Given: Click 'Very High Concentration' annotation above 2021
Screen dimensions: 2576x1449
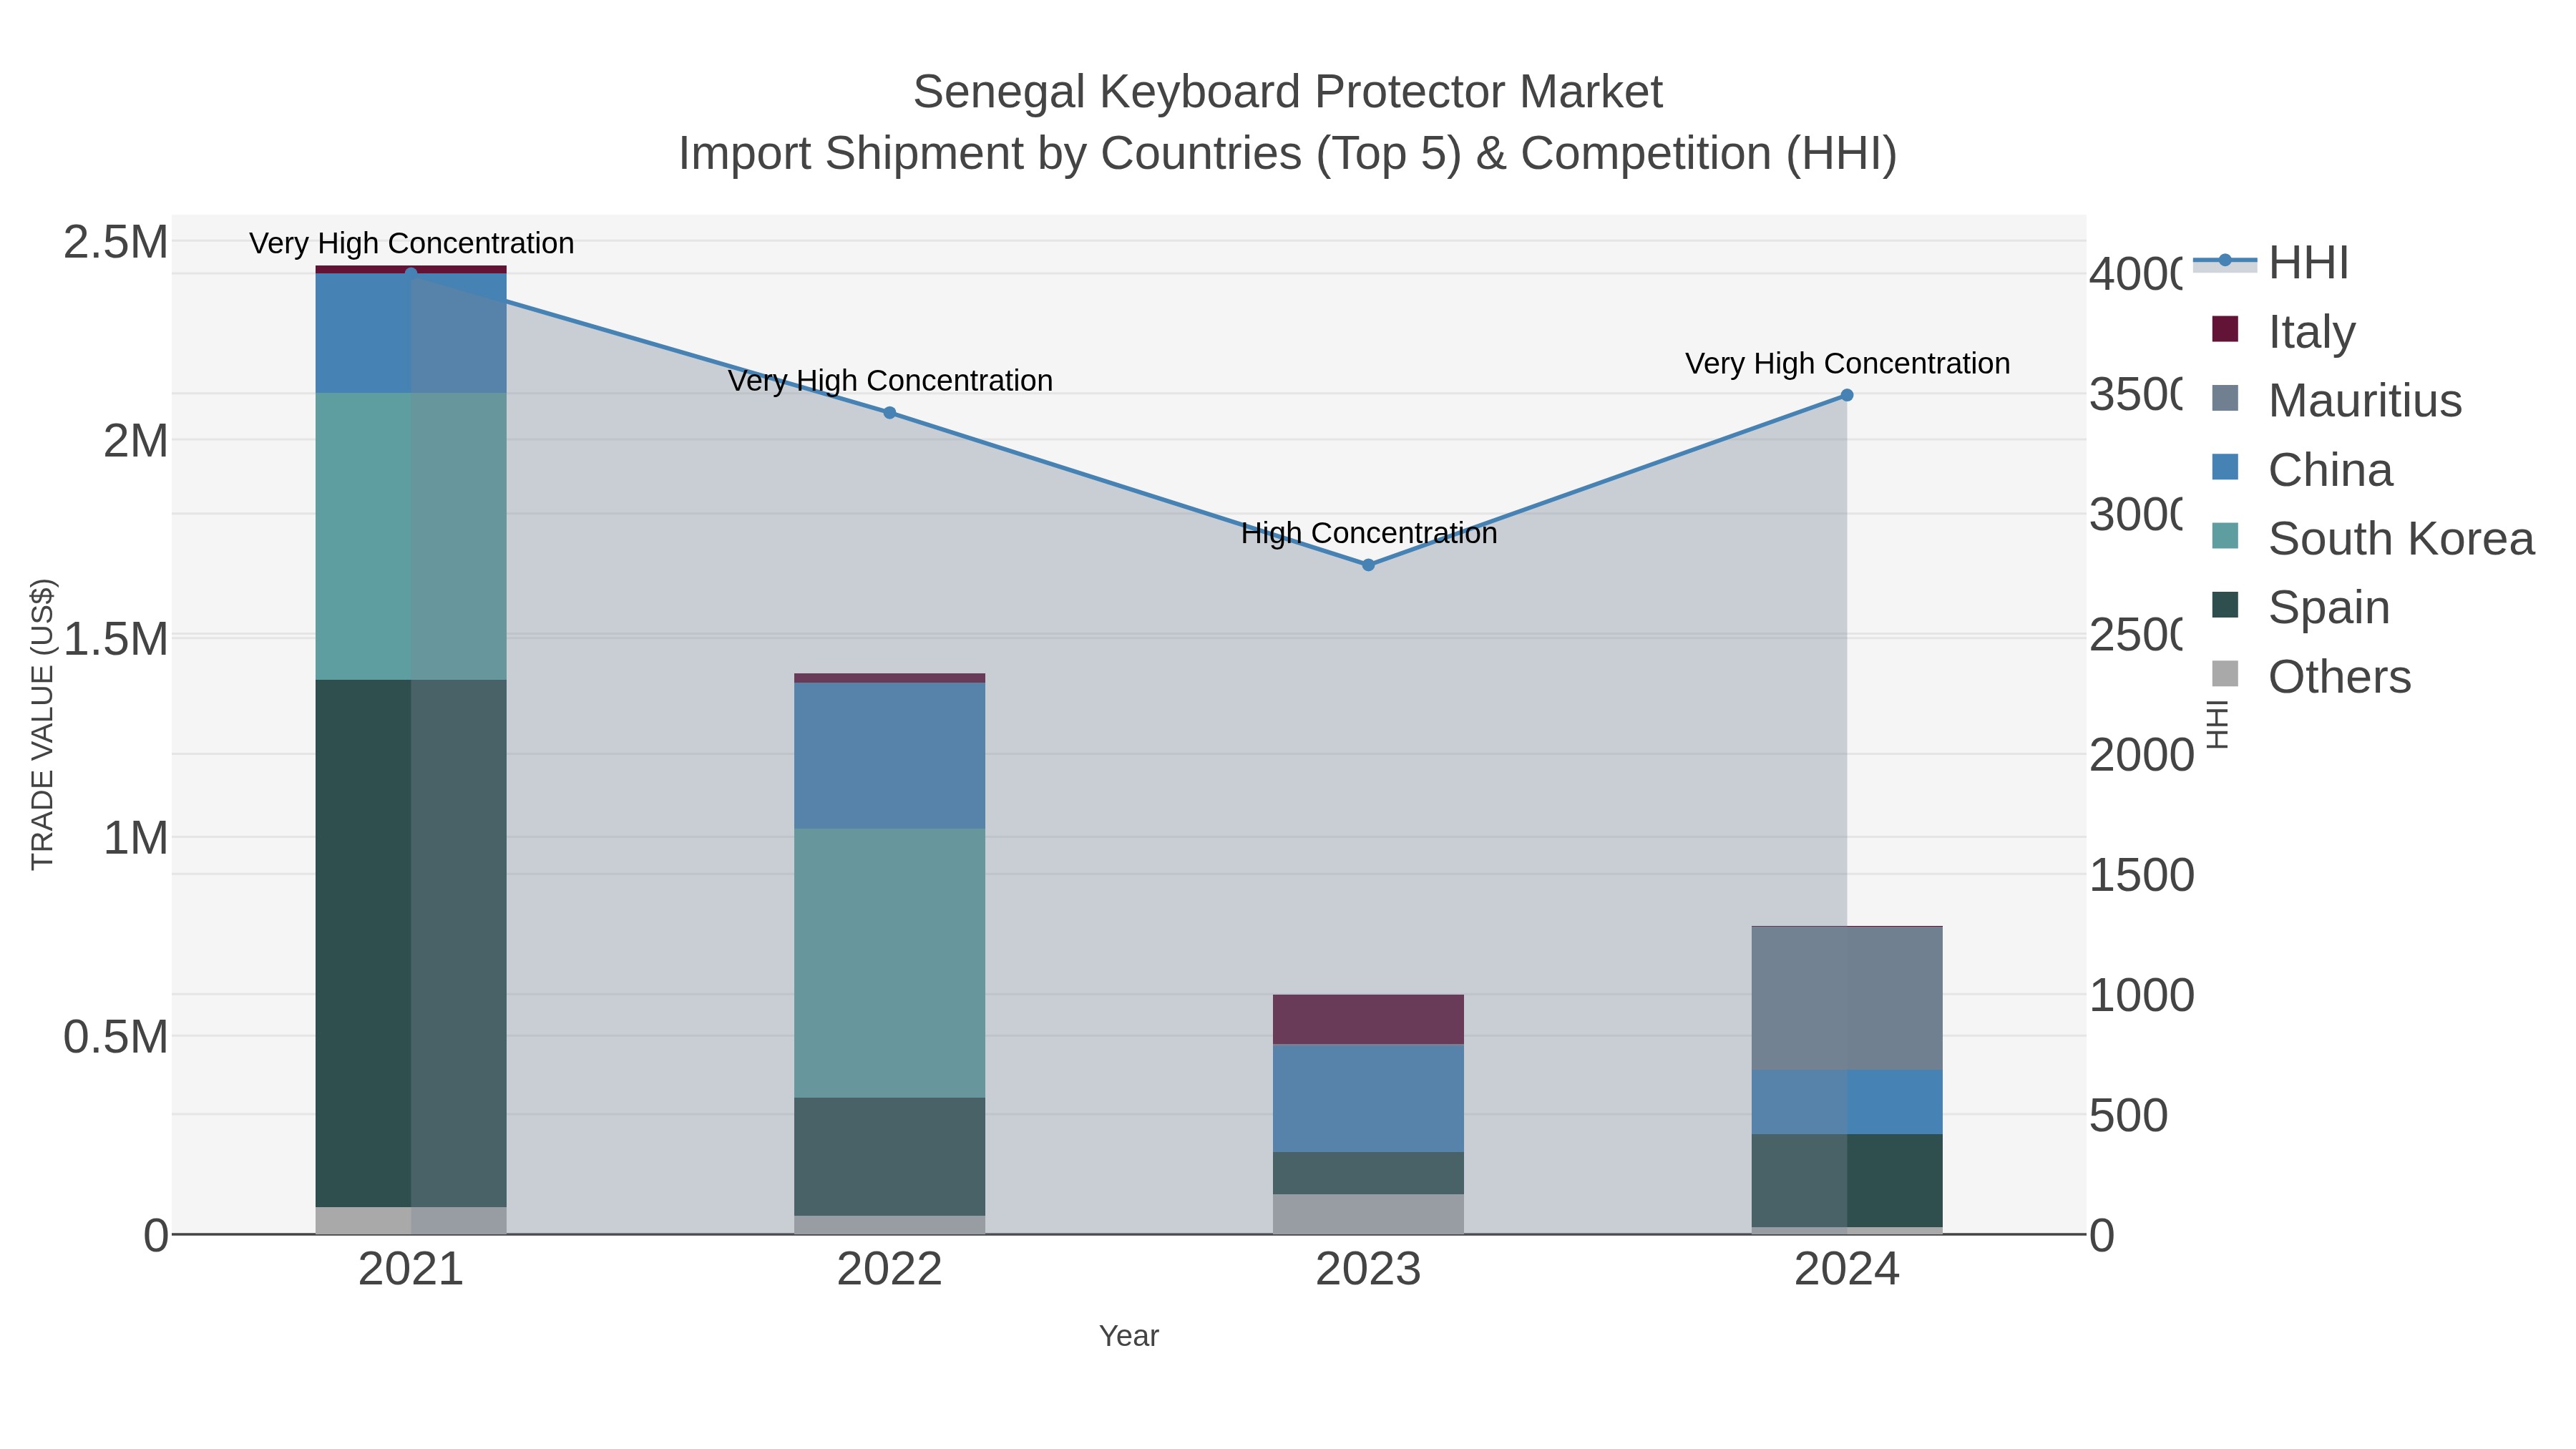Looking at the screenshot, I should pyautogui.click(x=411, y=243).
